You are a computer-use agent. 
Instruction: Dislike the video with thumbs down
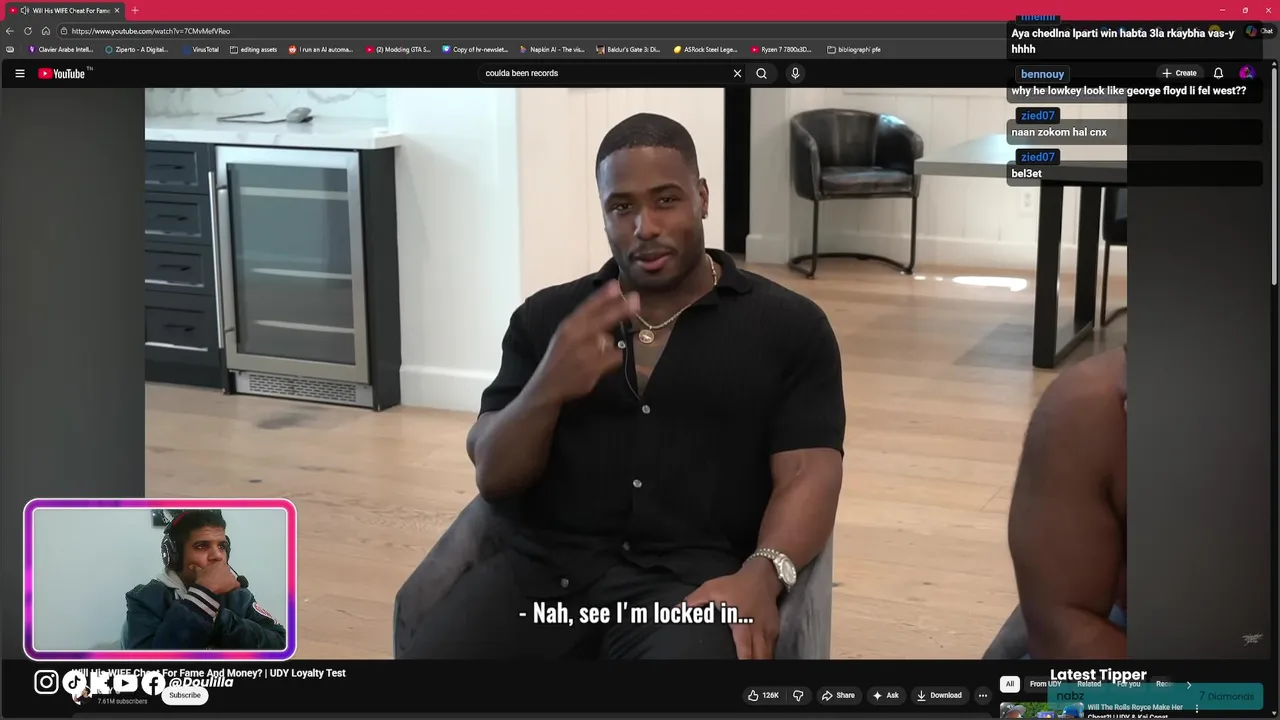click(798, 695)
